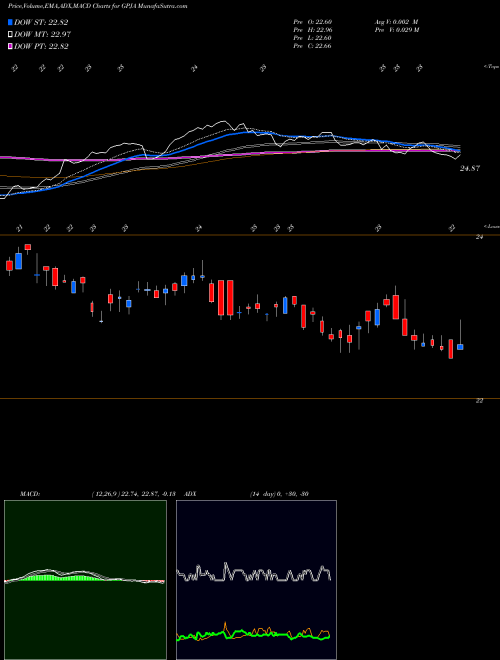
Task: Click the '22' price axis label
Action: [479, 401]
